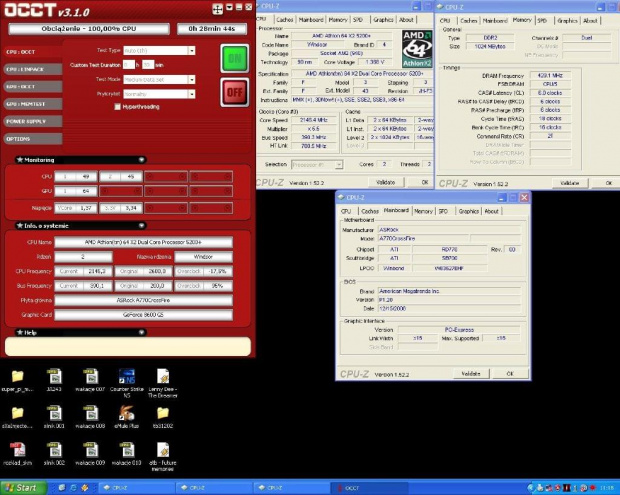Select the super_p_ folder on the desktop

click(x=17, y=381)
